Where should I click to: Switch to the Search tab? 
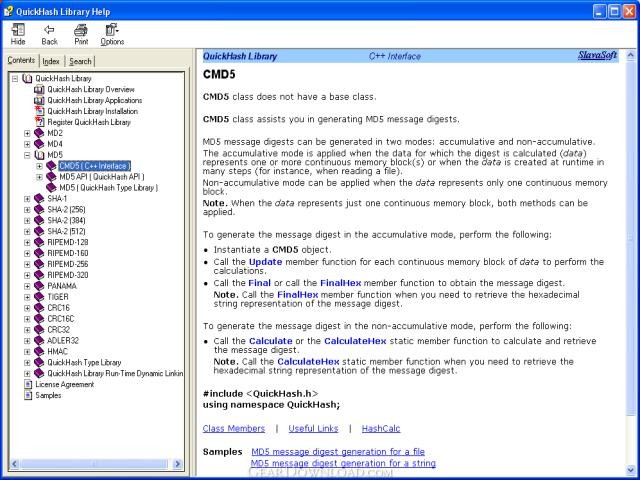click(80, 61)
